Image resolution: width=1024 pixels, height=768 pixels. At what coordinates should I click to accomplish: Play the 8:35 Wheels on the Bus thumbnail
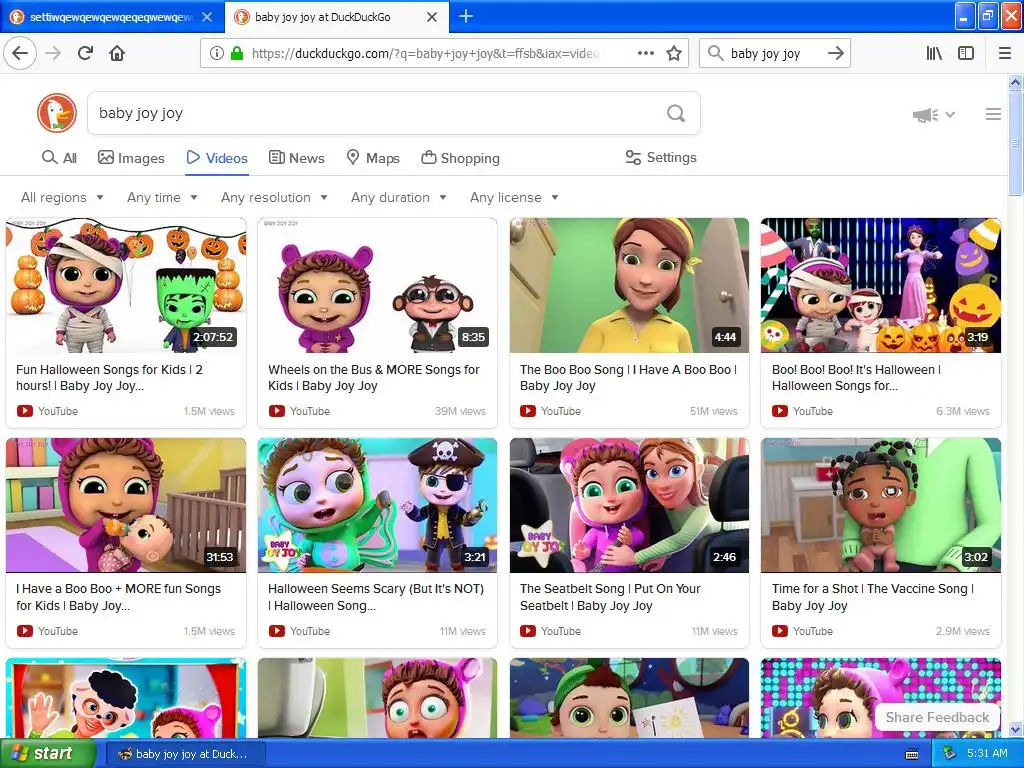point(377,285)
